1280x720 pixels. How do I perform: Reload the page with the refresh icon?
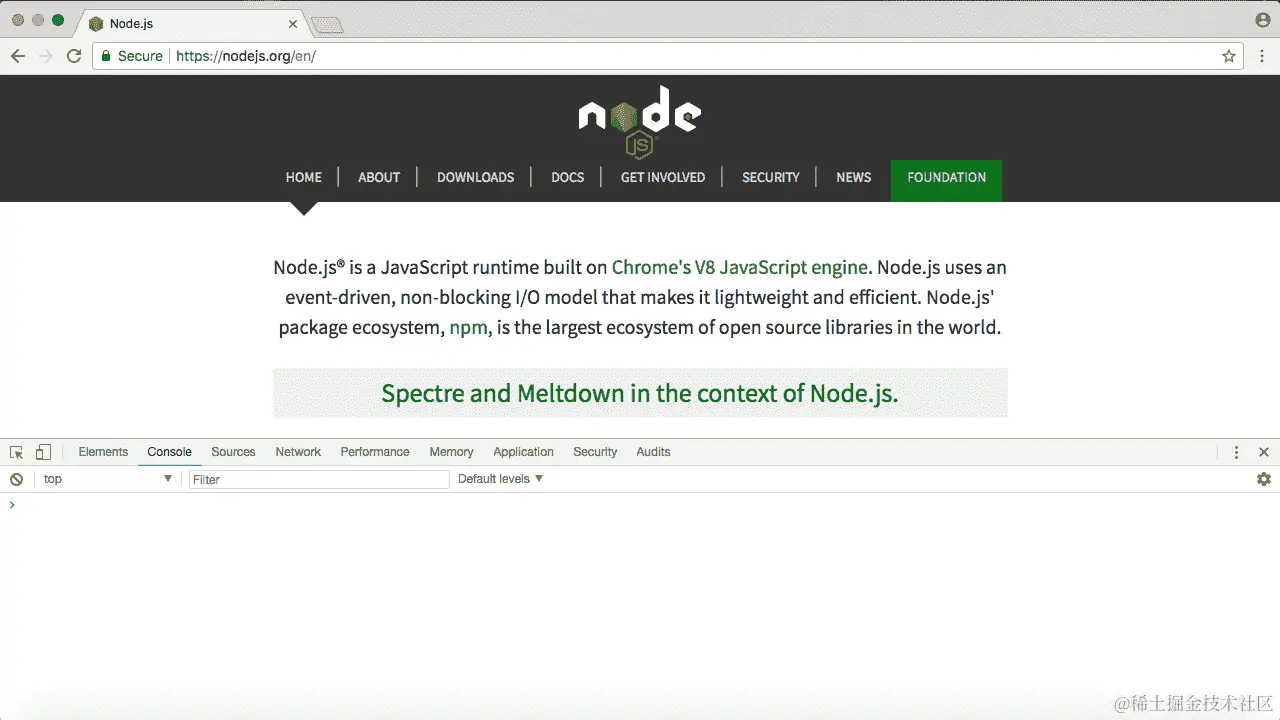[x=74, y=56]
